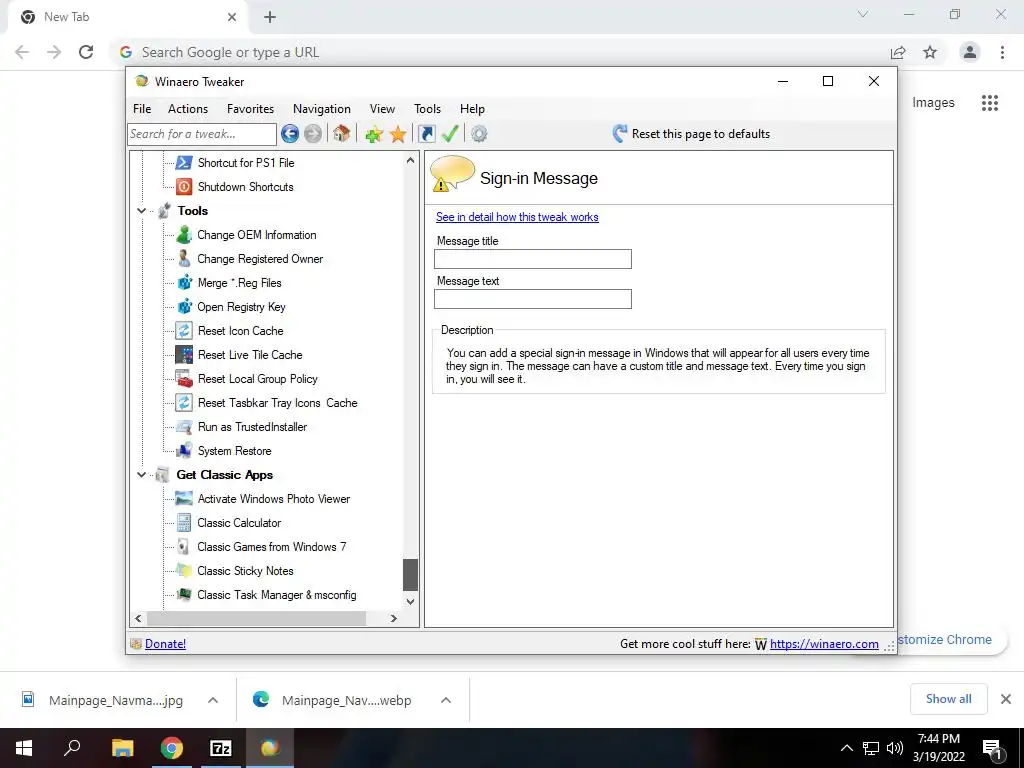Click the Classic Calculator icon
Image resolution: width=1024 pixels, height=768 pixels.
click(x=184, y=523)
